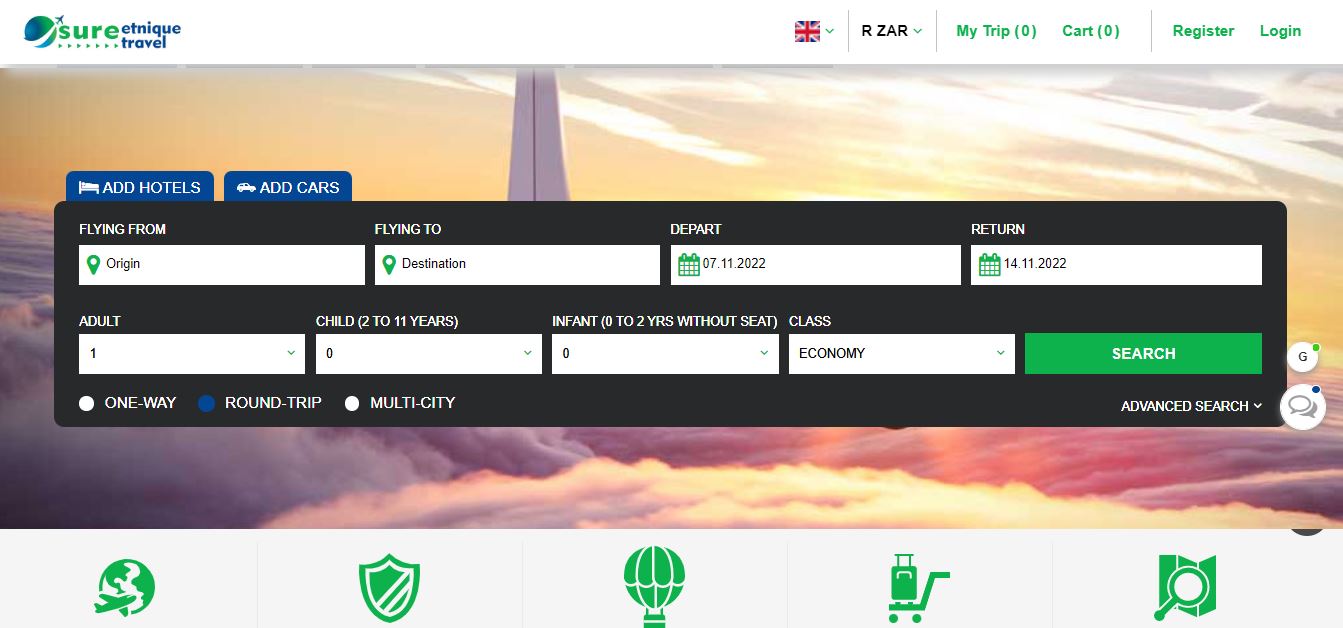Open the Class dropdown showing Economy
Image resolution: width=1343 pixels, height=628 pixels.
point(901,354)
